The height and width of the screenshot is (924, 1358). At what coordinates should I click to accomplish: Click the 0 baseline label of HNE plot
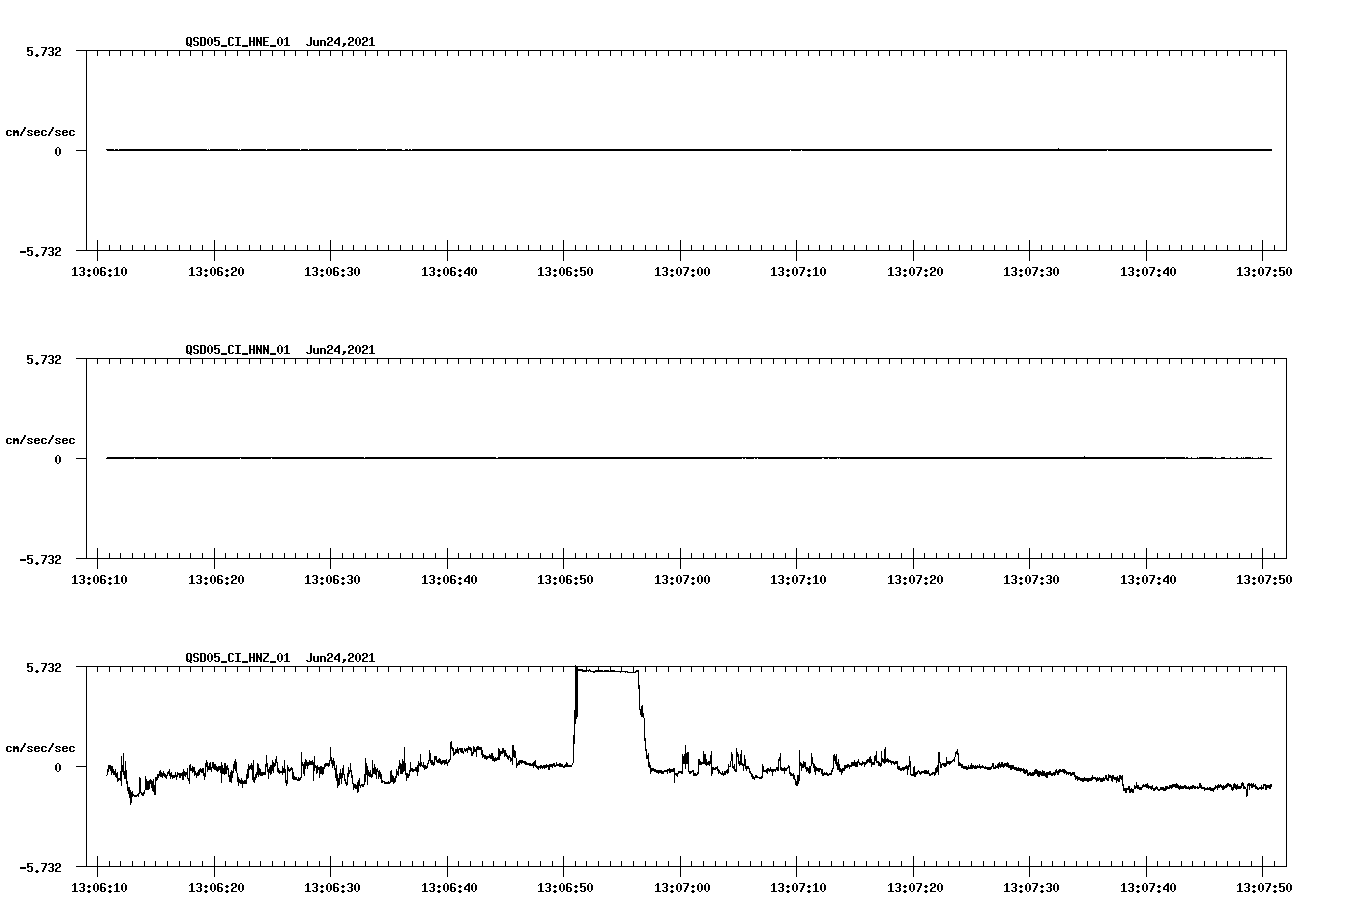point(58,152)
